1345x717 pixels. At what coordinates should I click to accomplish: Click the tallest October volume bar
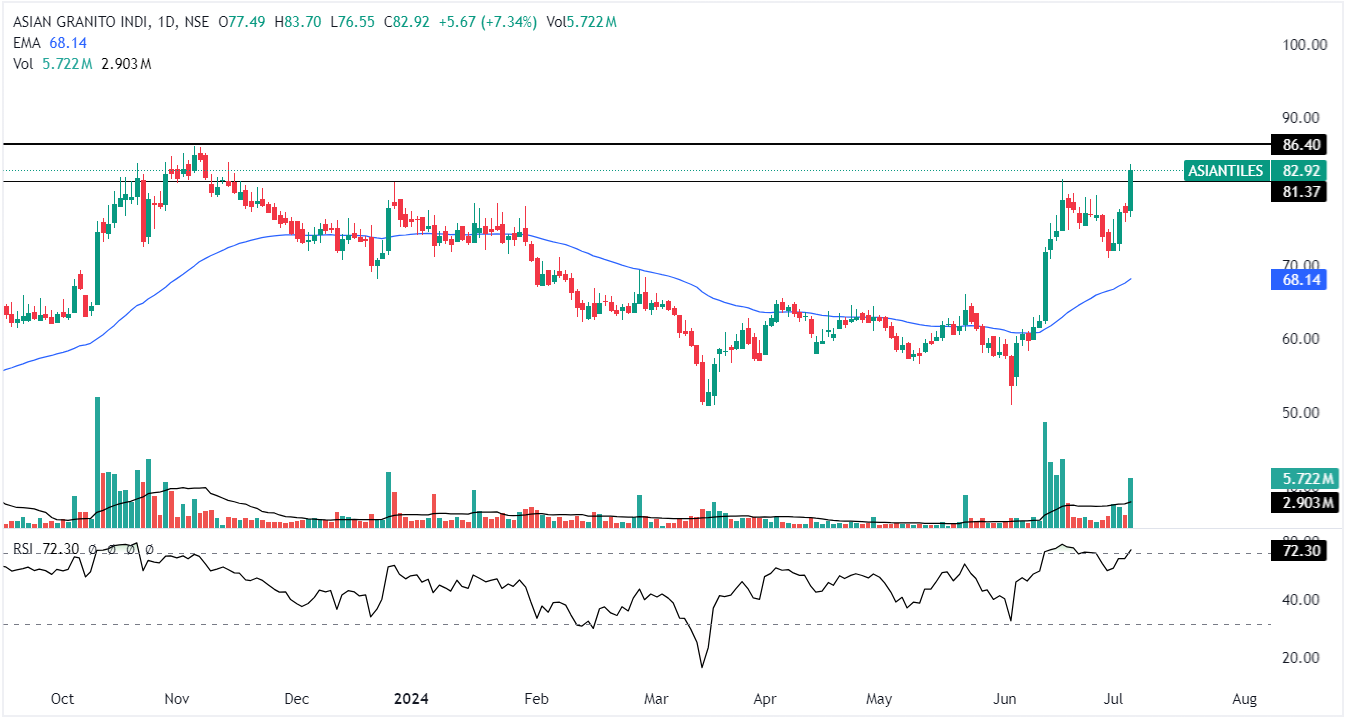(97, 460)
